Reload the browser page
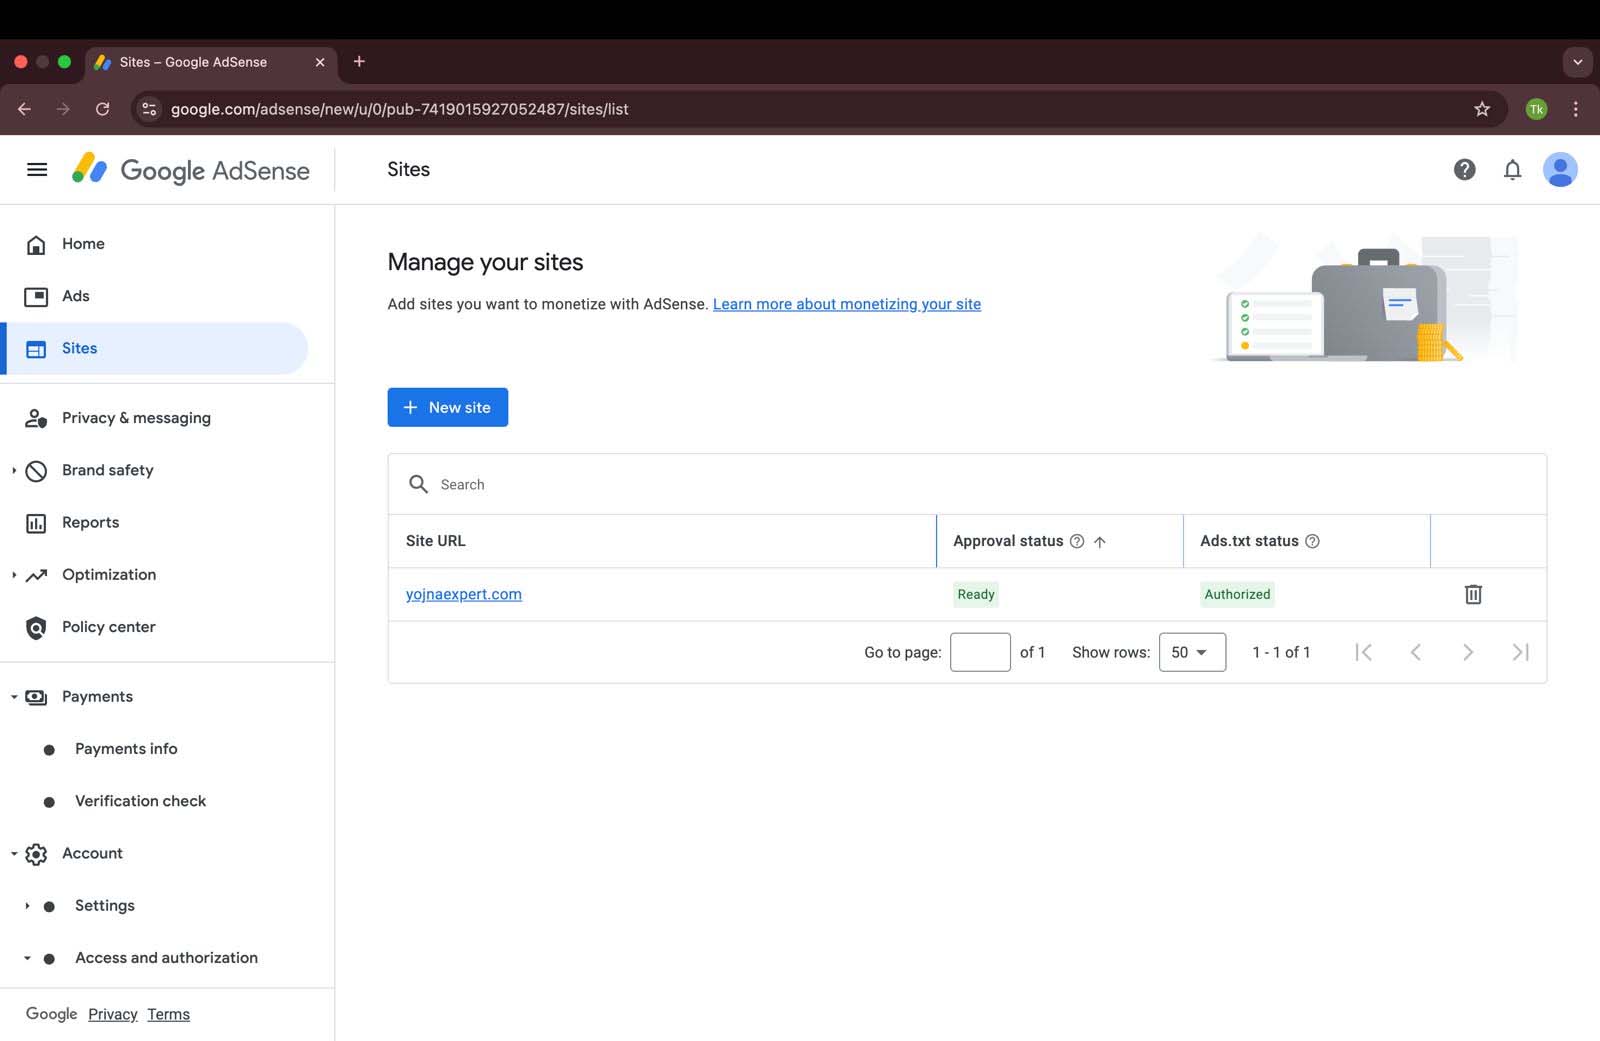 102,109
